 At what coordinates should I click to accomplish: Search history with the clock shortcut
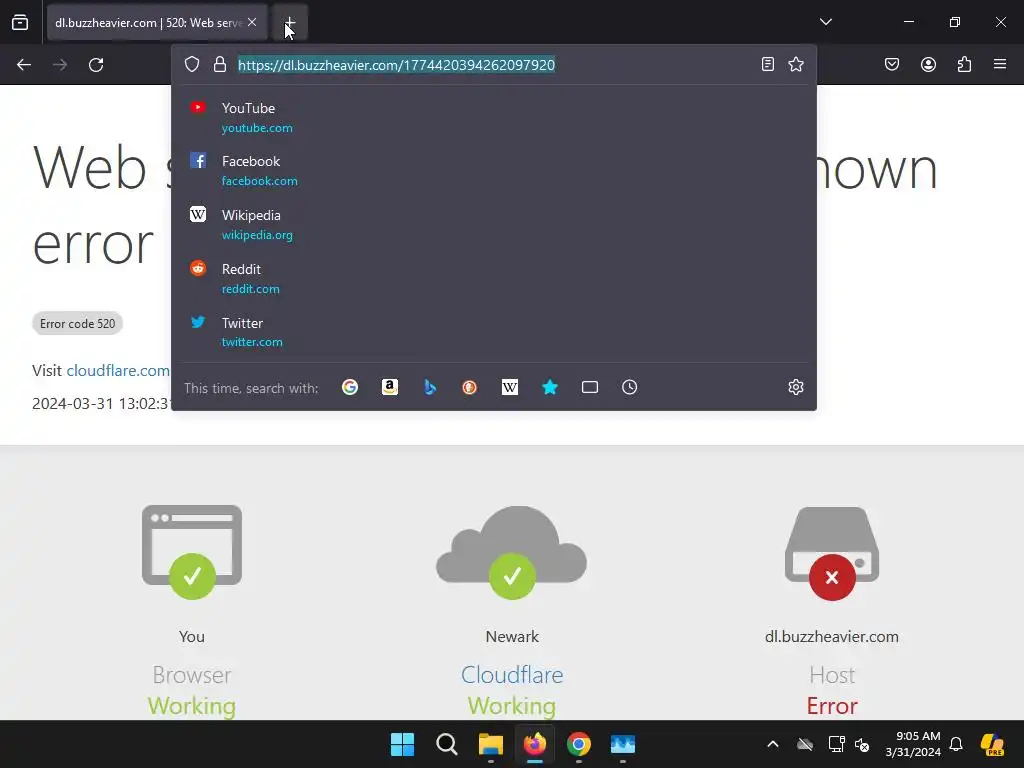pyautogui.click(x=630, y=387)
